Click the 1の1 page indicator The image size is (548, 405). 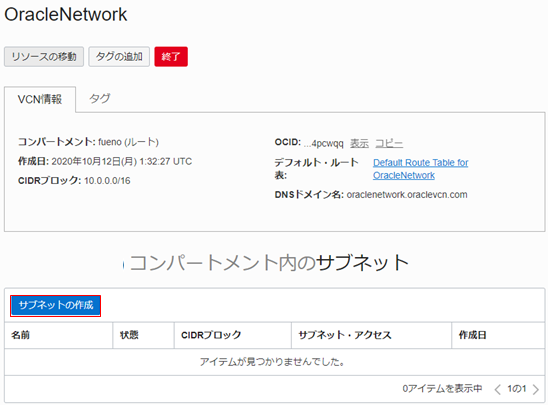[x=517, y=389]
